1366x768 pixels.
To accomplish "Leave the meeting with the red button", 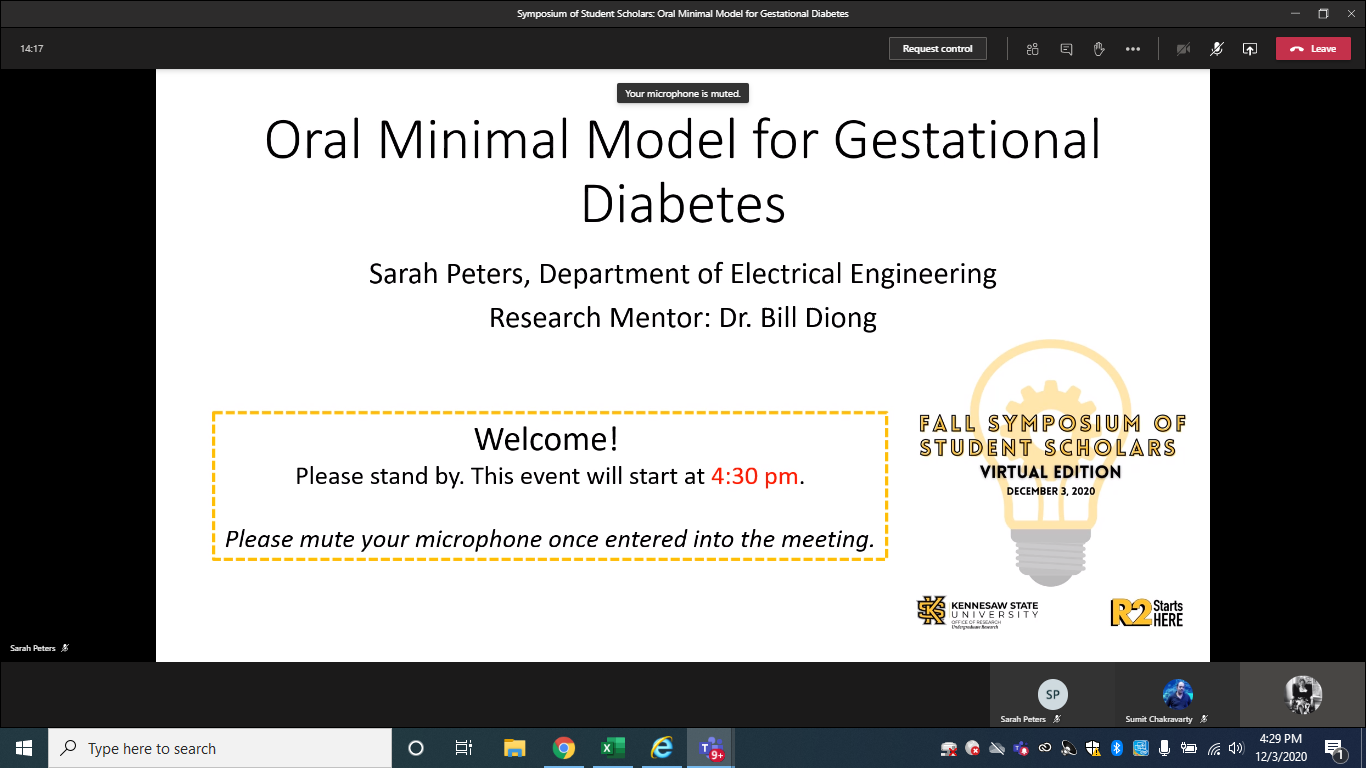I will tap(1313, 49).
